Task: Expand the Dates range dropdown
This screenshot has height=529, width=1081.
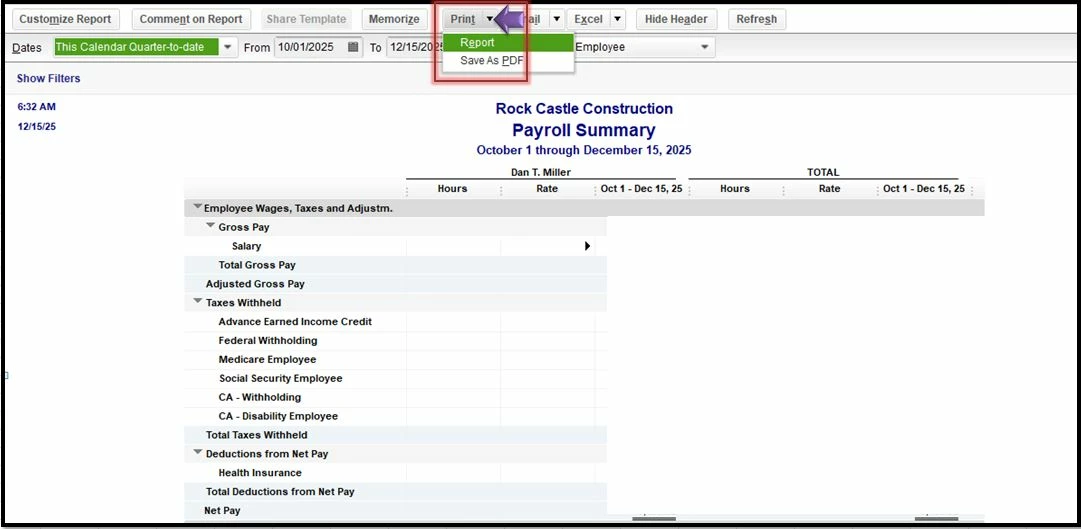Action: tap(228, 47)
